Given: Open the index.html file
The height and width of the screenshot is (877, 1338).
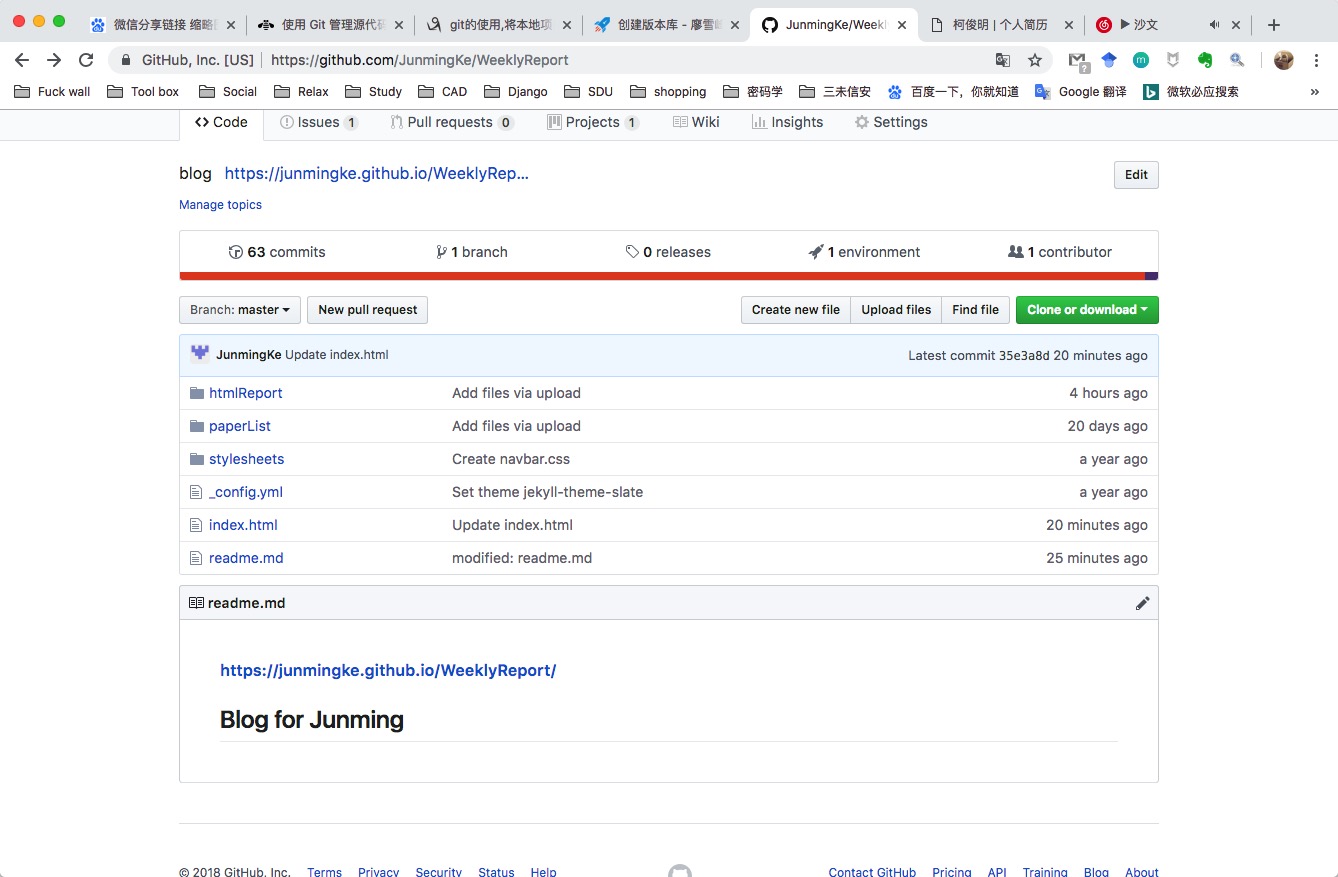Looking at the screenshot, I should 243,525.
